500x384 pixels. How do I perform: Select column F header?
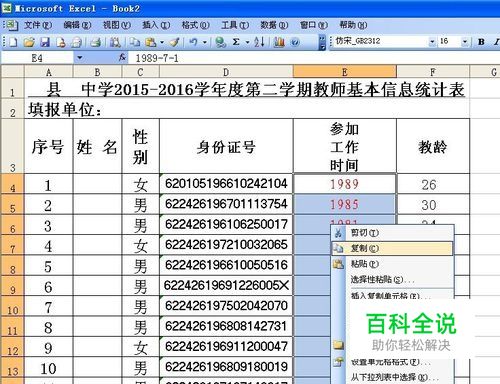click(x=433, y=72)
